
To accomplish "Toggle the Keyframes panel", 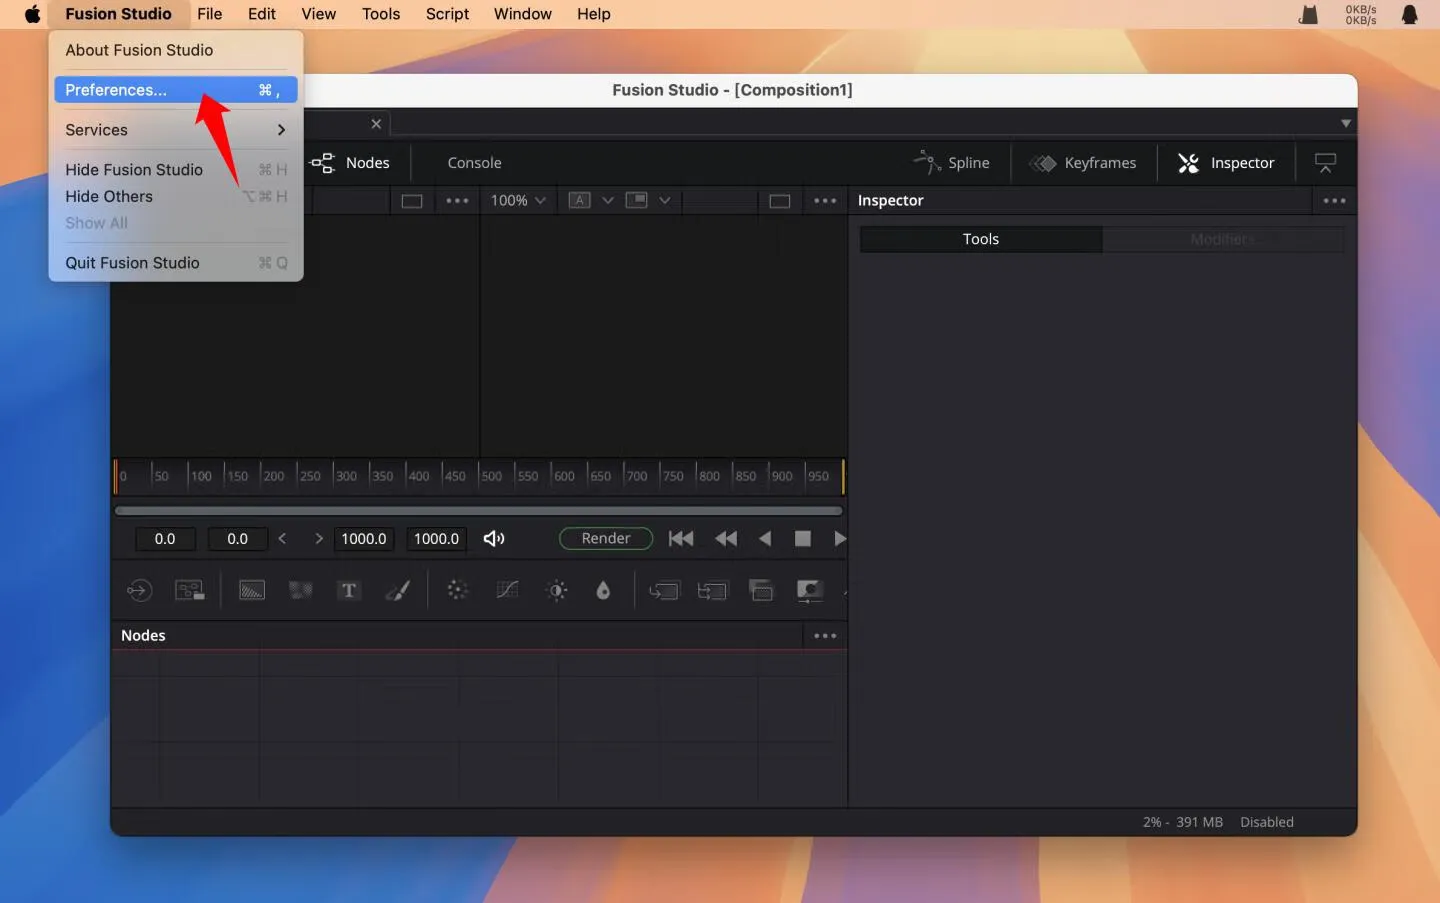I will tap(1084, 163).
